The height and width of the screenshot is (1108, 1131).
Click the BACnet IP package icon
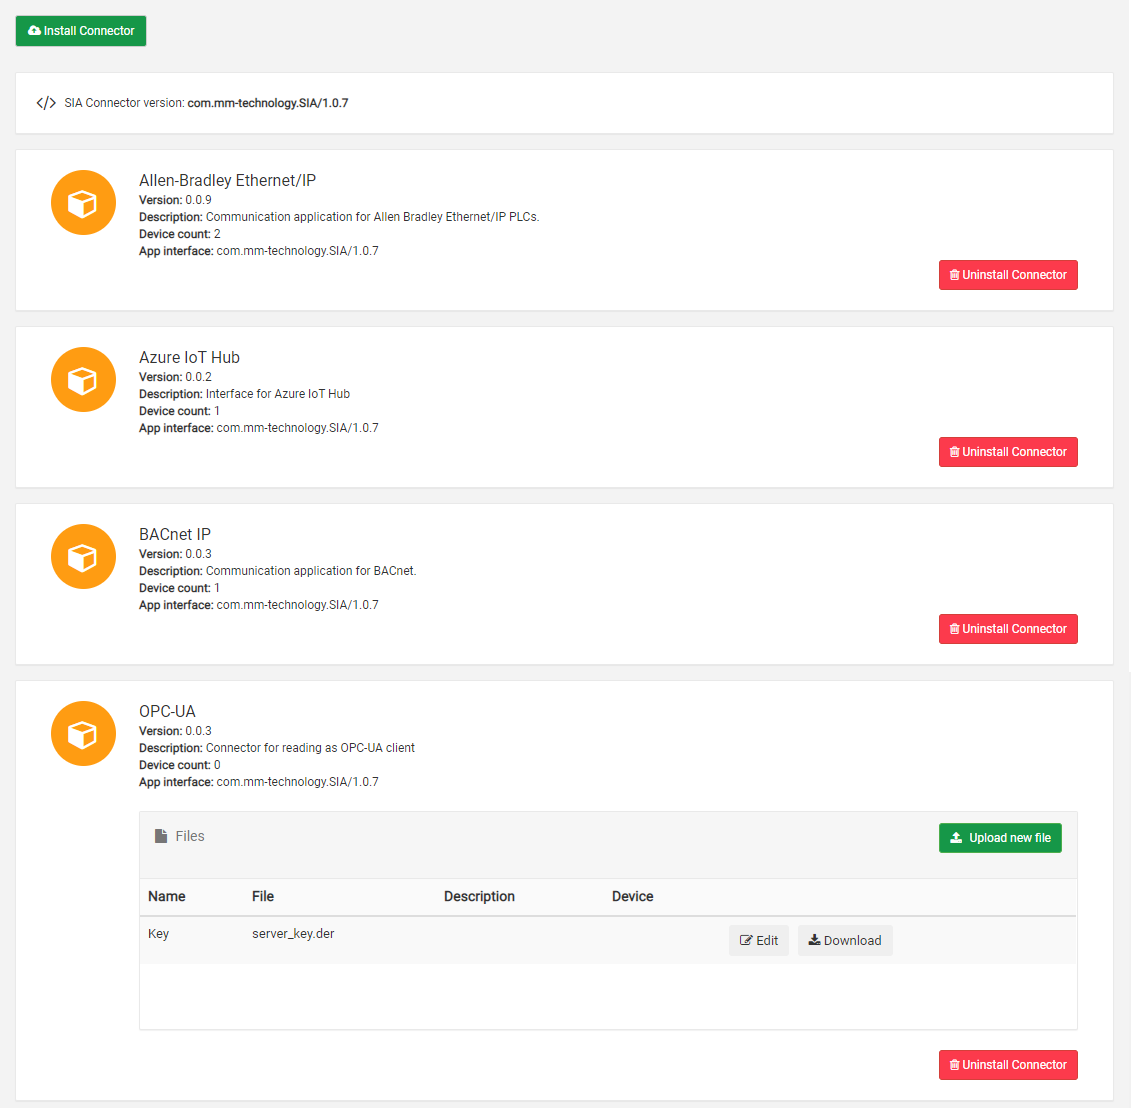pyautogui.click(x=83, y=556)
